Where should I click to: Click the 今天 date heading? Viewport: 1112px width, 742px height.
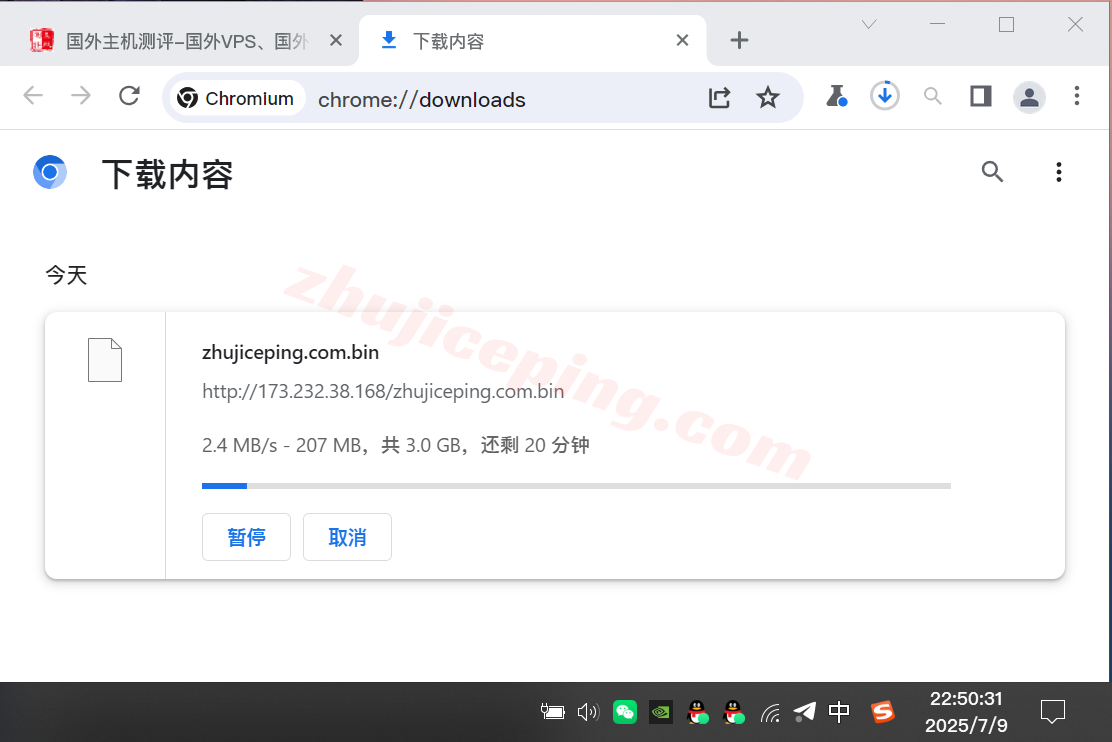click(x=66, y=275)
